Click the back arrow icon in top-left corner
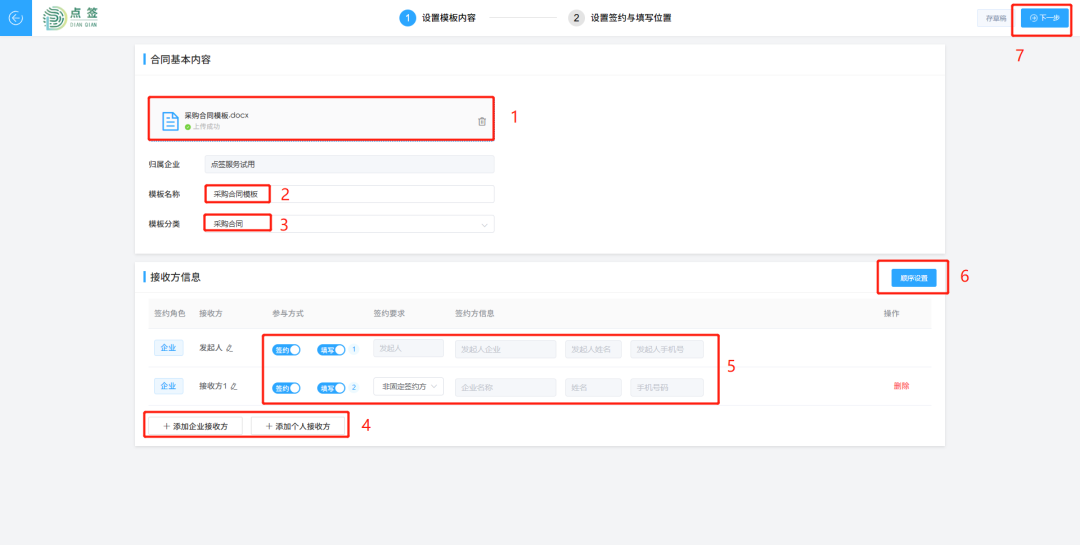 [15, 18]
